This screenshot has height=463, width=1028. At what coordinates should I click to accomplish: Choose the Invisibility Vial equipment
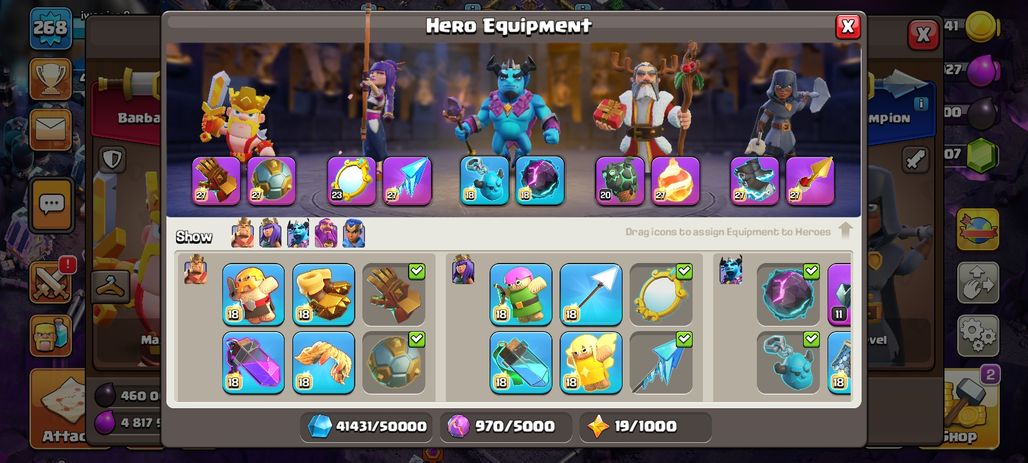click(x=521, y=362)
